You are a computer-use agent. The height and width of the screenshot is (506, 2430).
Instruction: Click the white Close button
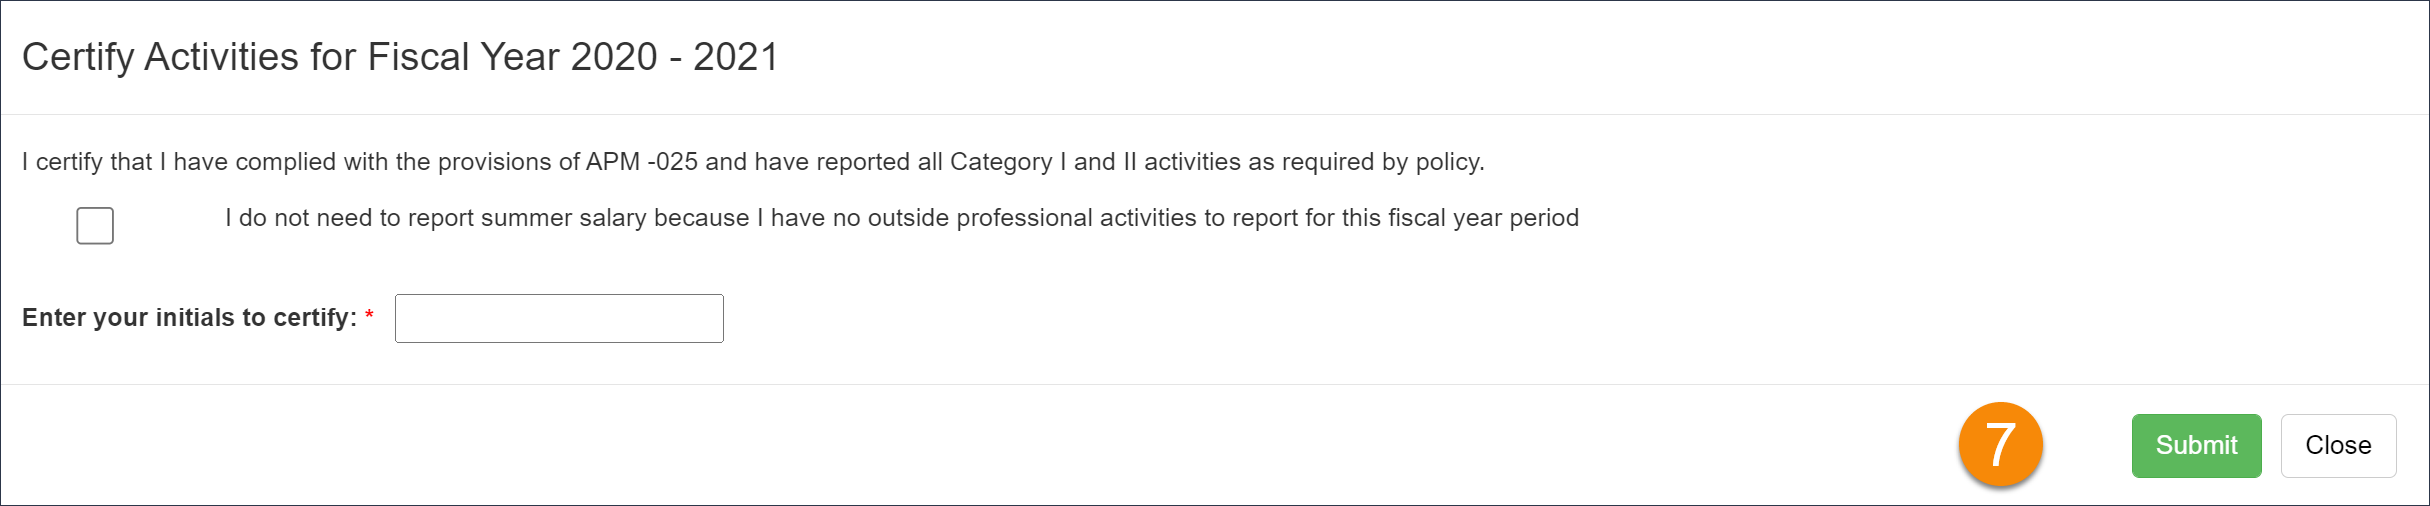click(x=2338, y=446)
